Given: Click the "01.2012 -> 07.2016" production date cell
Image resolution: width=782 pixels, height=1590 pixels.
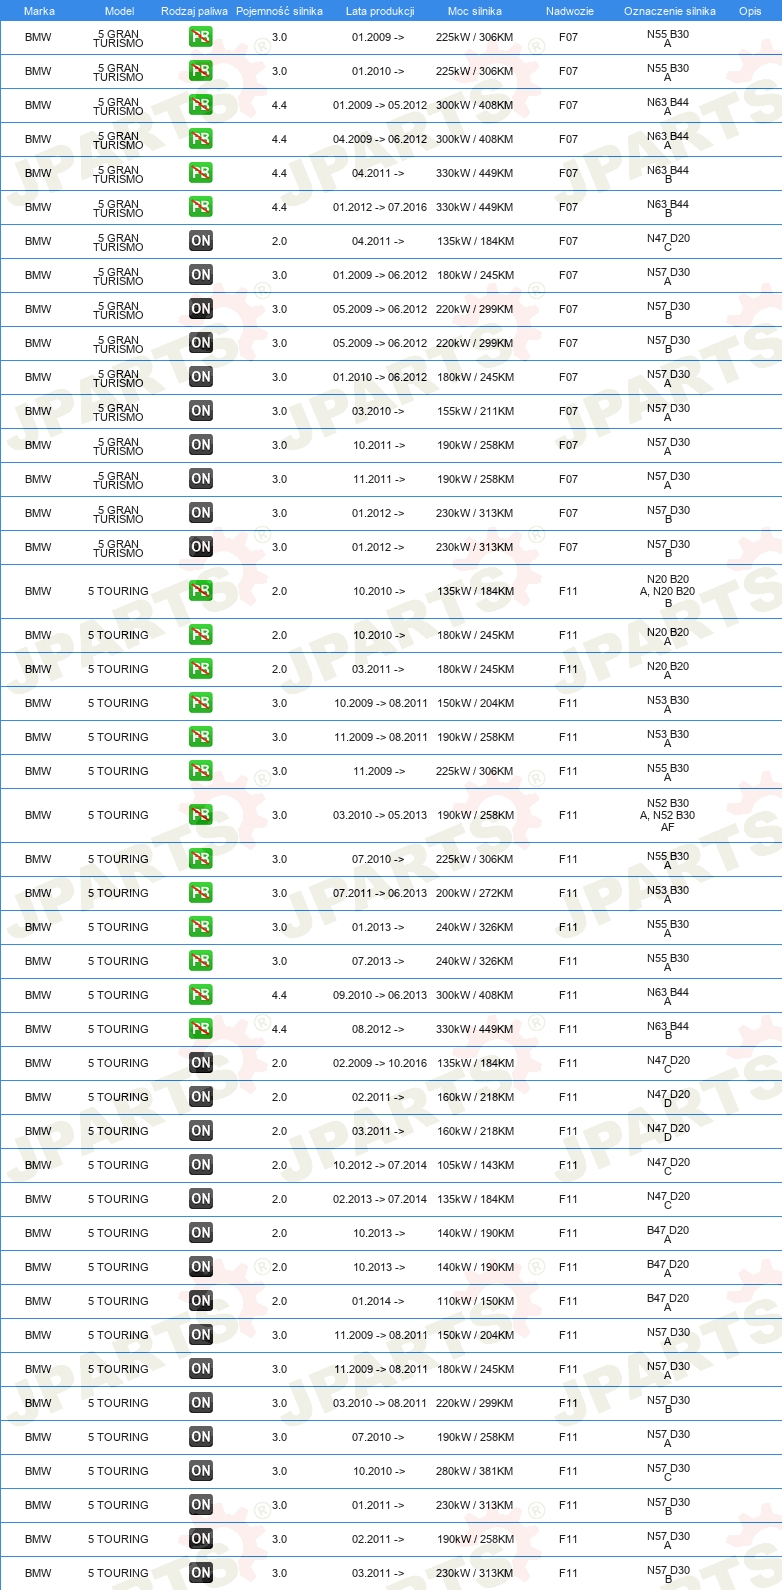Looking at the screenshot, I should (x=380, y=207).
